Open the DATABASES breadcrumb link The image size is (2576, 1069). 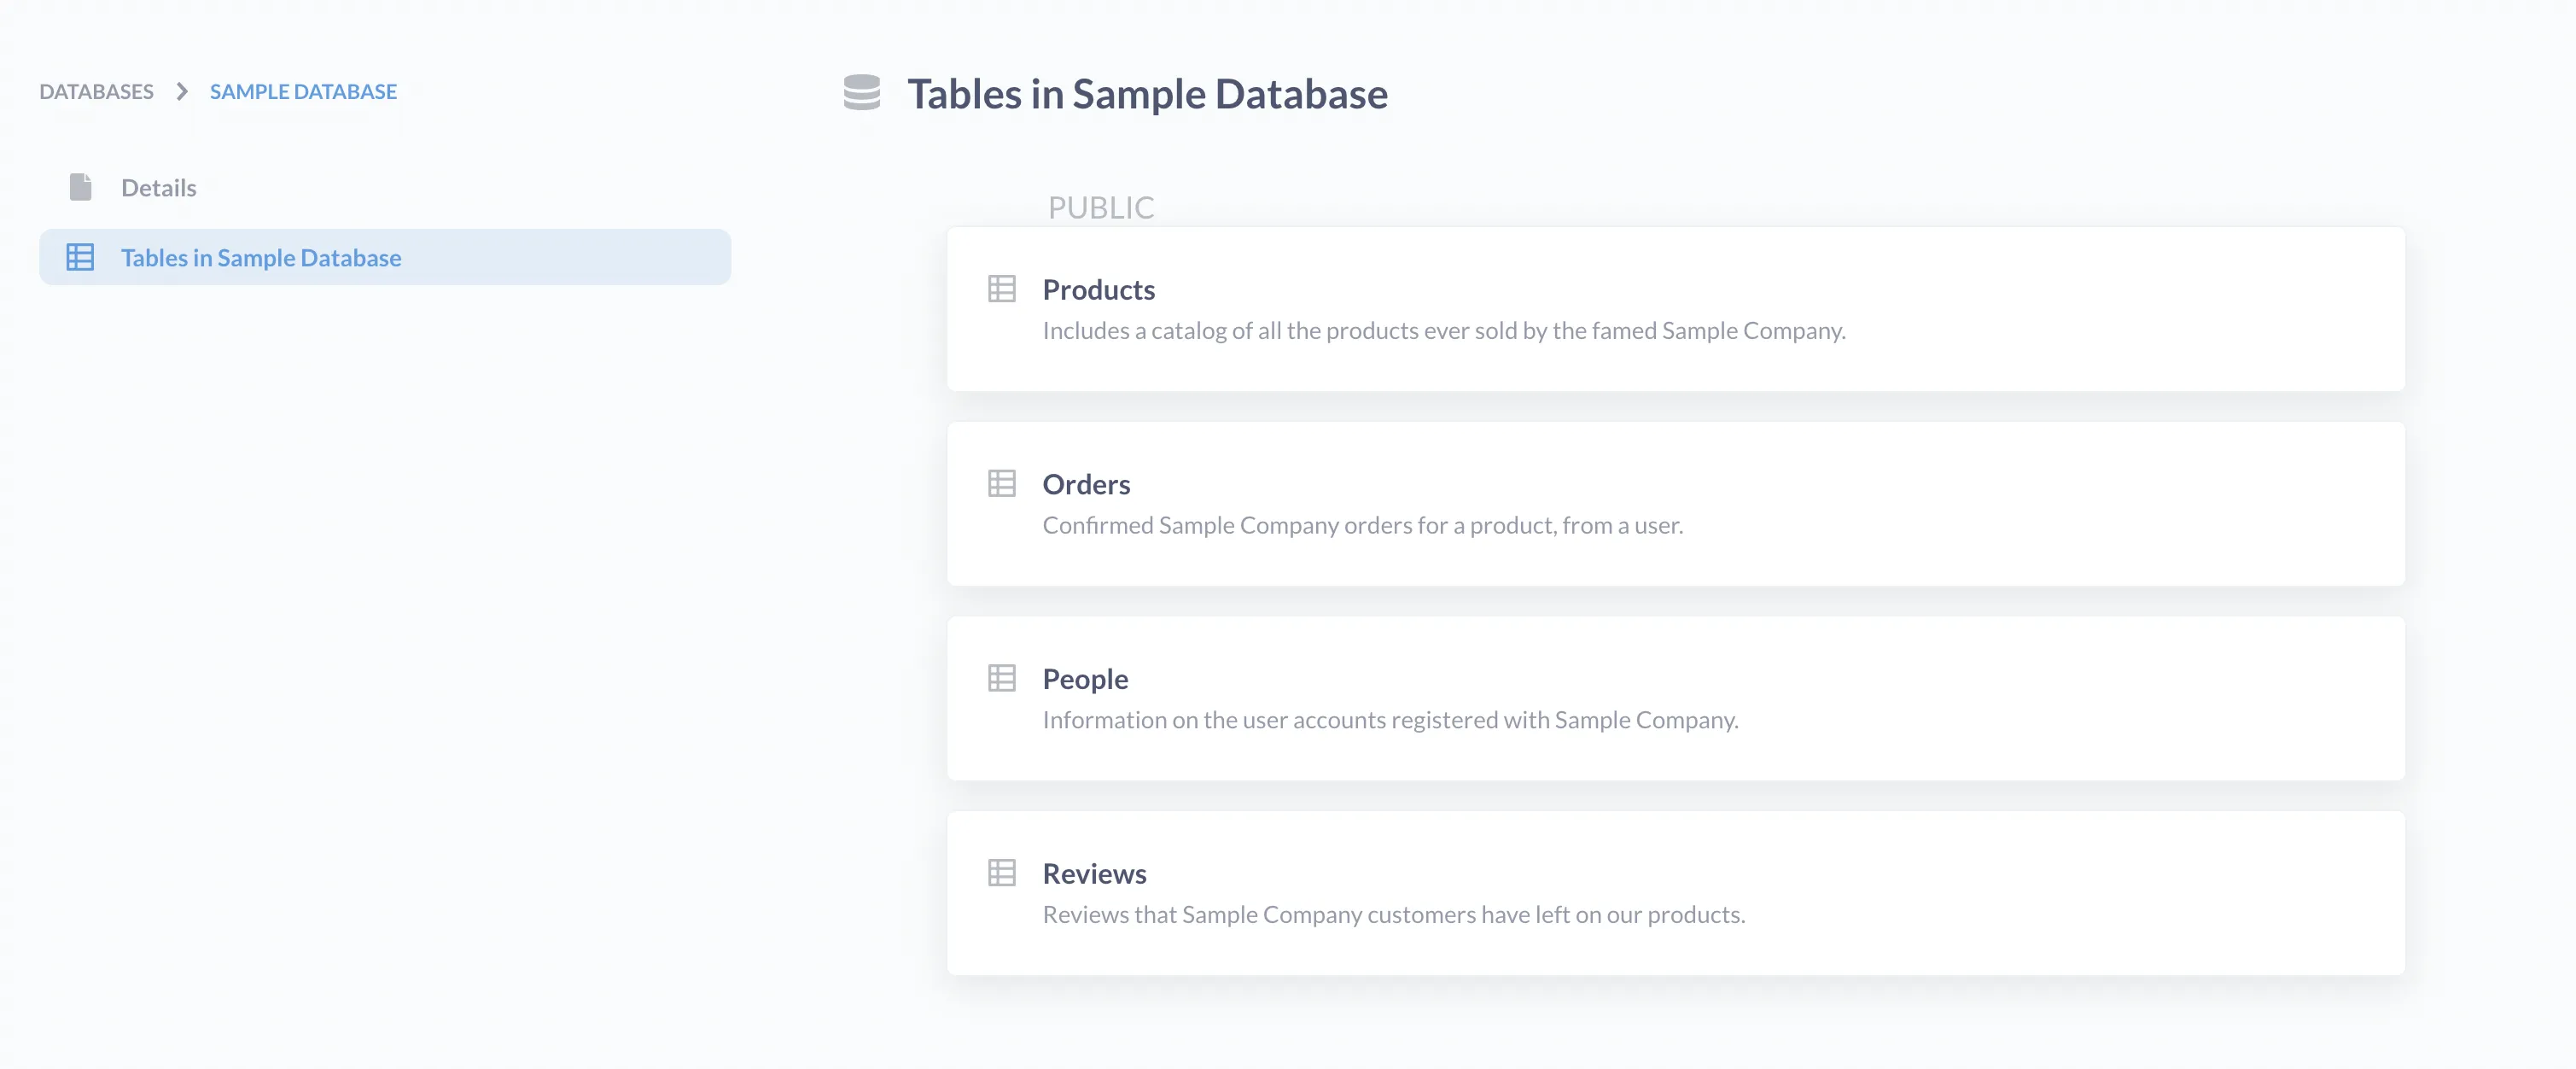tap(96, 91)
